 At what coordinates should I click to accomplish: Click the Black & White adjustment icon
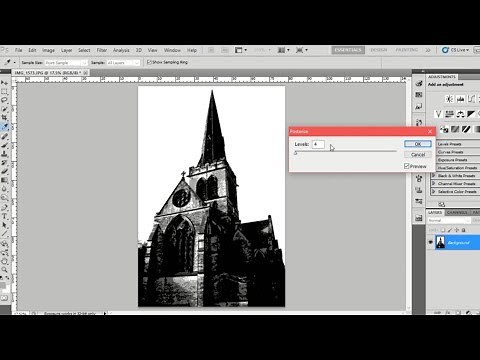471,114
